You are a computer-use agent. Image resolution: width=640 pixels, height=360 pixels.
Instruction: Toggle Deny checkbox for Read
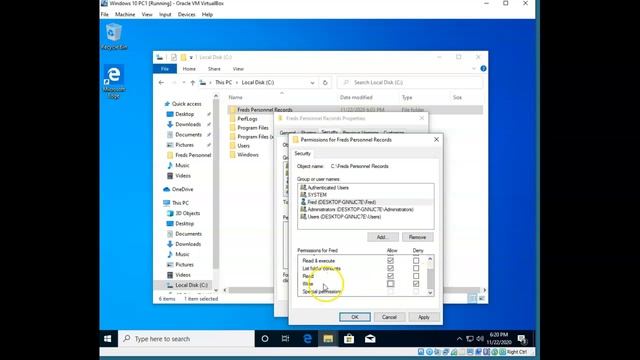[x=416, y=276]
